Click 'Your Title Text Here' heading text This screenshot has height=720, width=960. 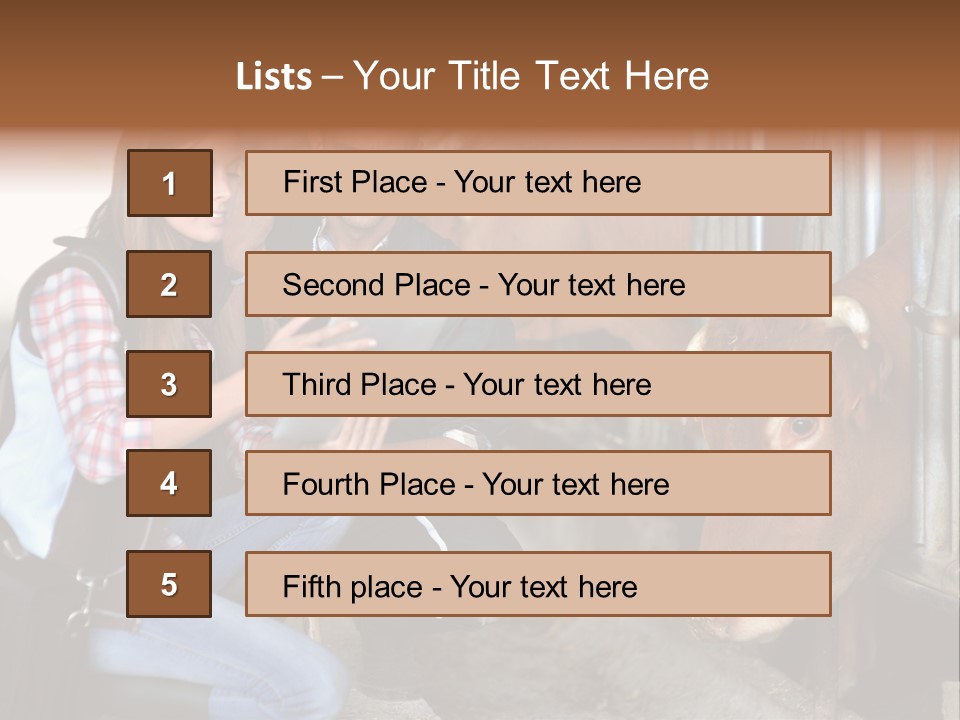(x=531, y=77)
